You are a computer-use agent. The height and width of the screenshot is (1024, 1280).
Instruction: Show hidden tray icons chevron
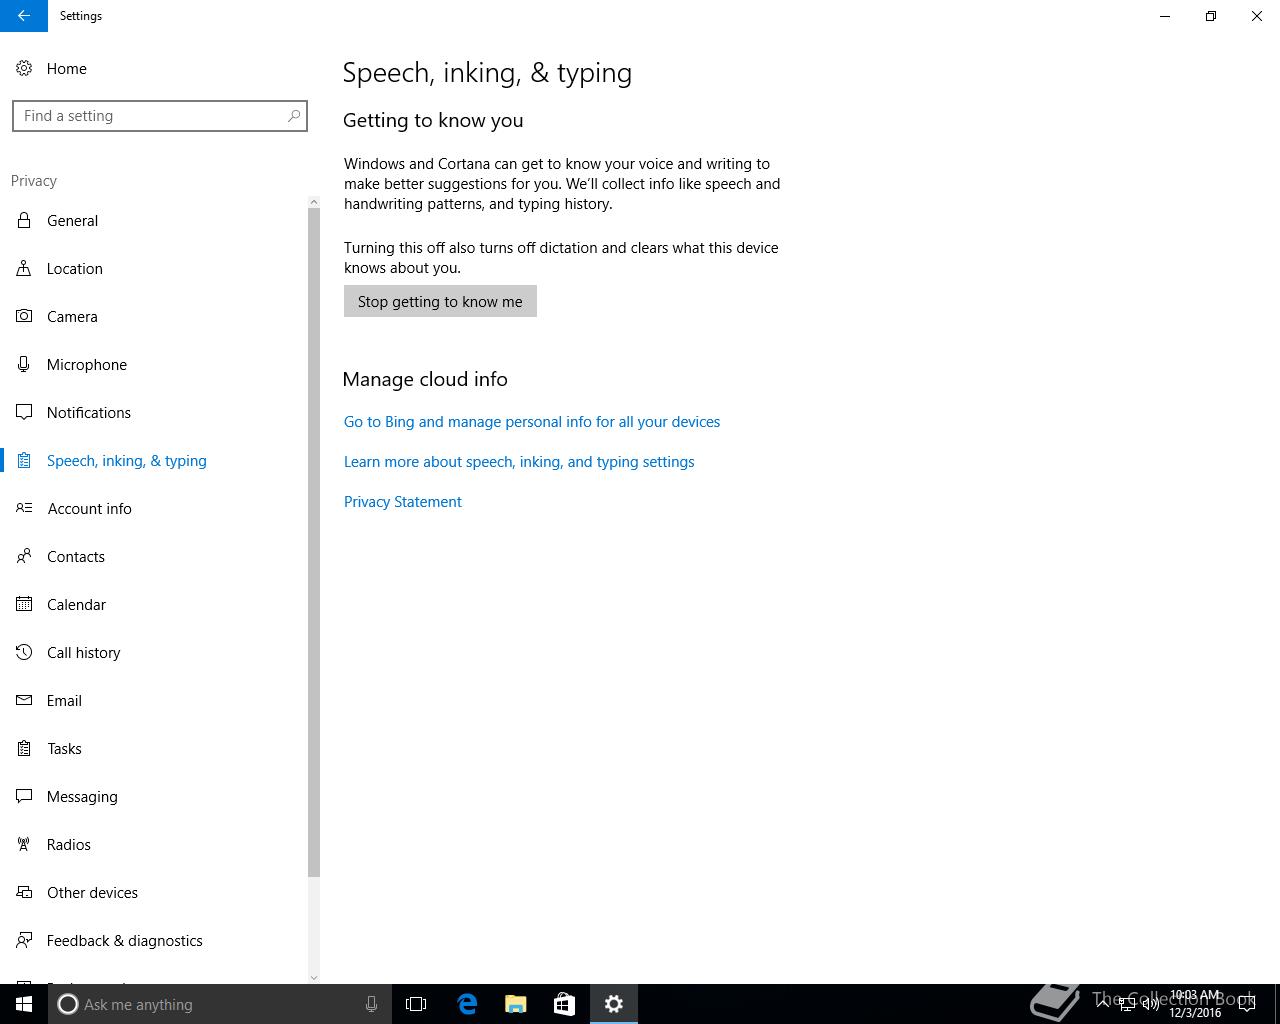(x=1103, y=1004)
